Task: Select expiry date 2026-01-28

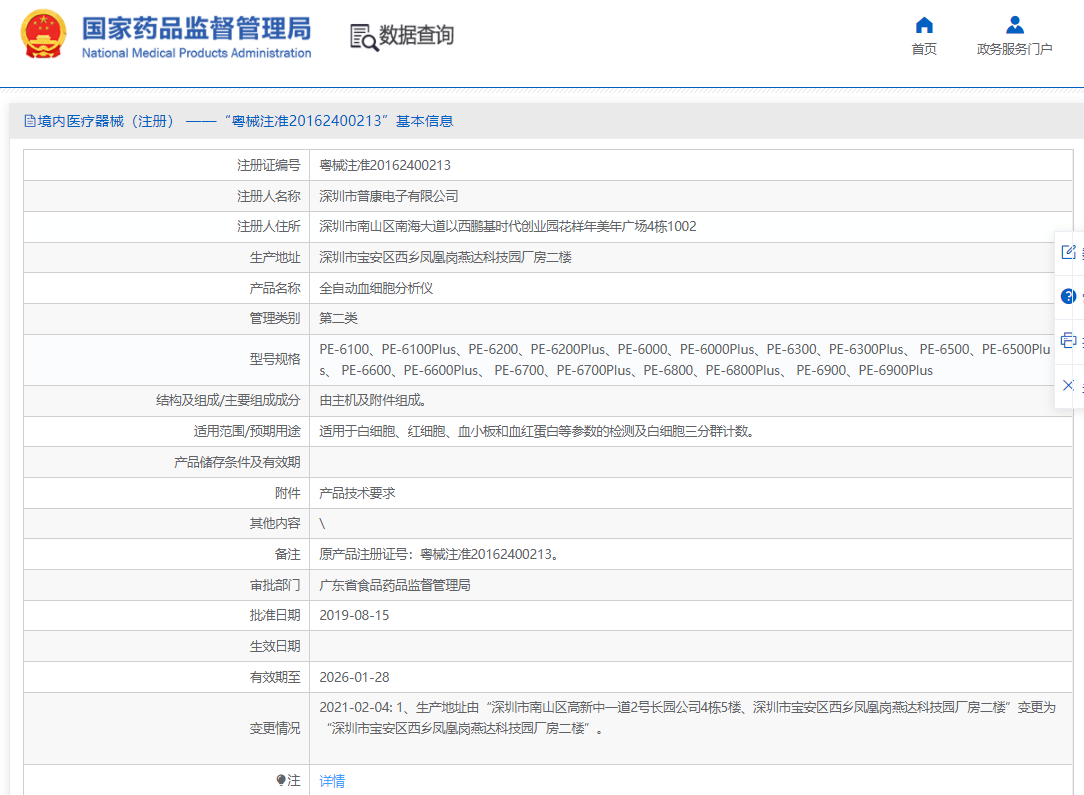Action: (x=354, y=677)
